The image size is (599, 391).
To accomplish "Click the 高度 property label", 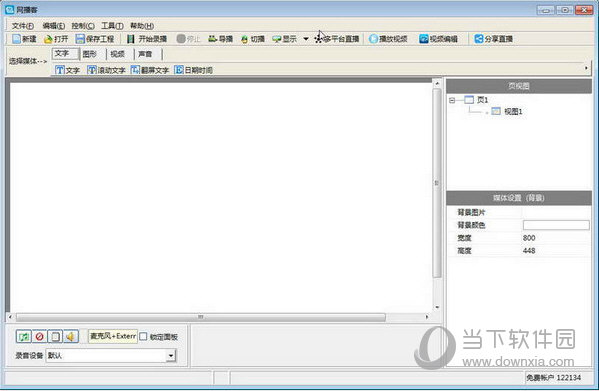I will (464, 251).
